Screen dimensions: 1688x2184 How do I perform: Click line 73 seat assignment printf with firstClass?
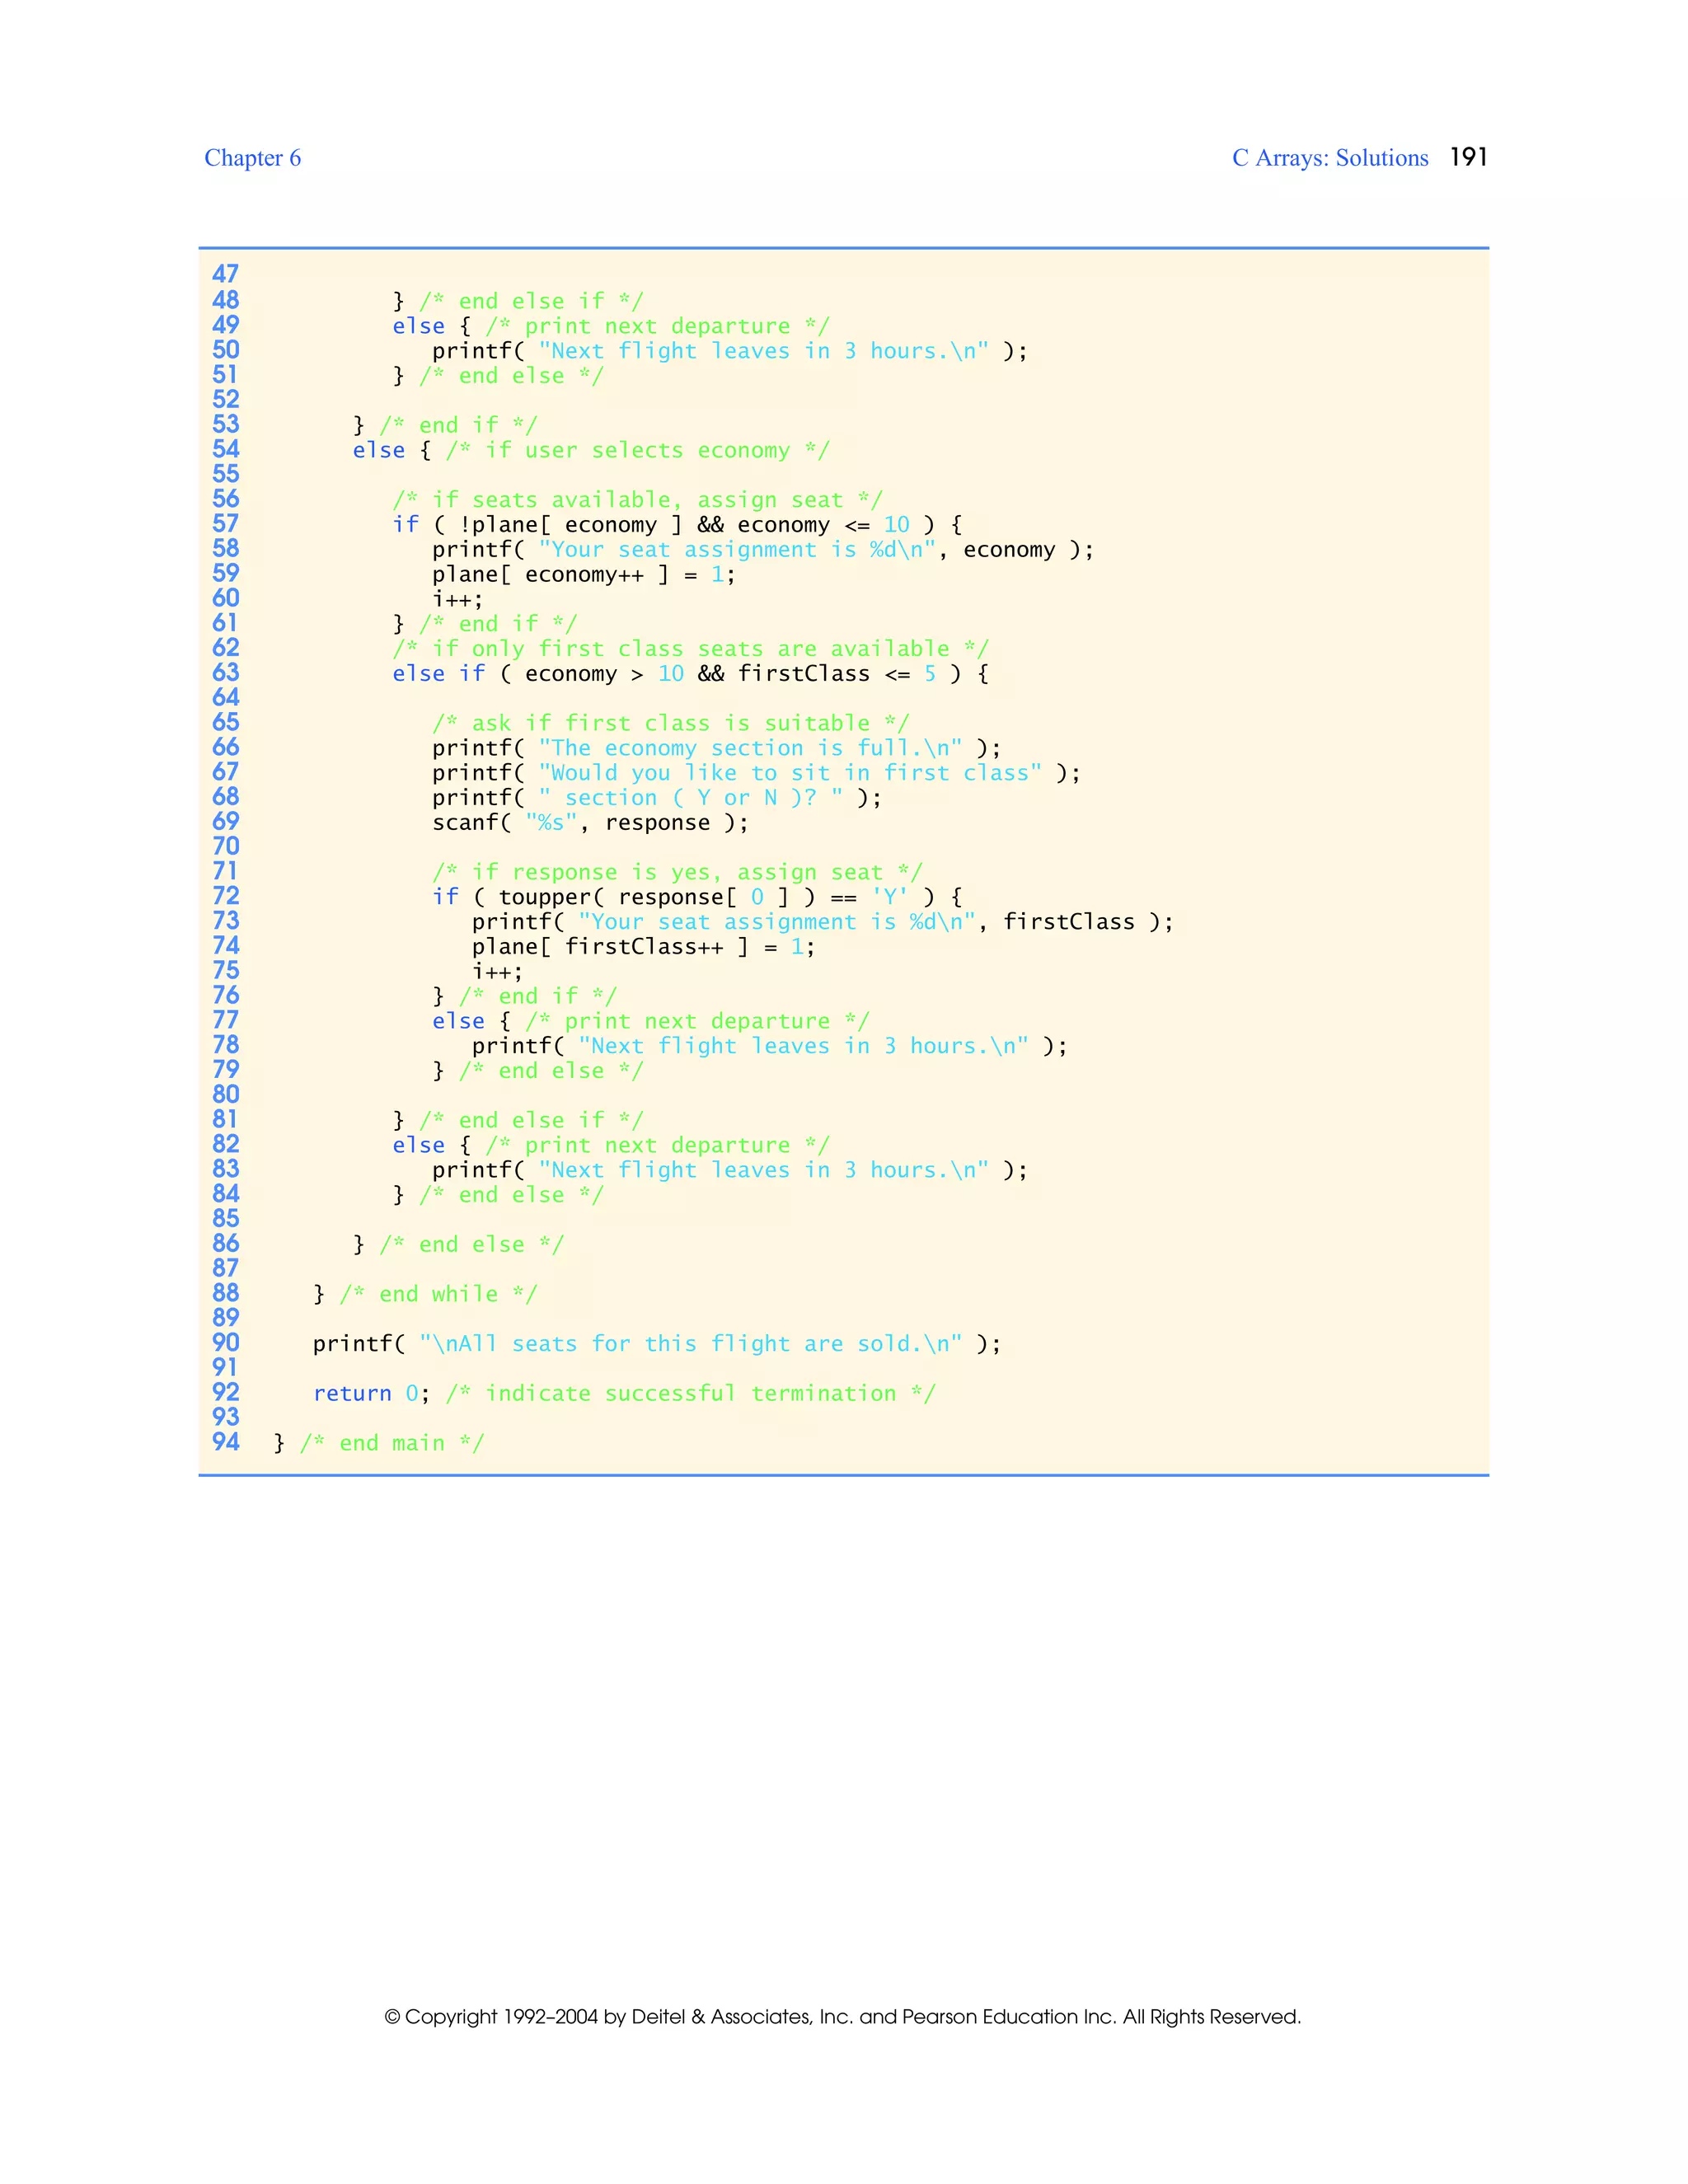[823, 922]
